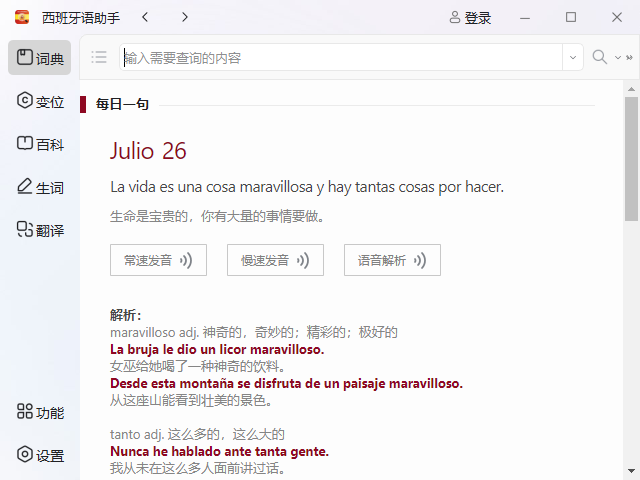640x480 pixels.
Task: Go to 生词 vocabulary notebook
Action: [40, 187]
